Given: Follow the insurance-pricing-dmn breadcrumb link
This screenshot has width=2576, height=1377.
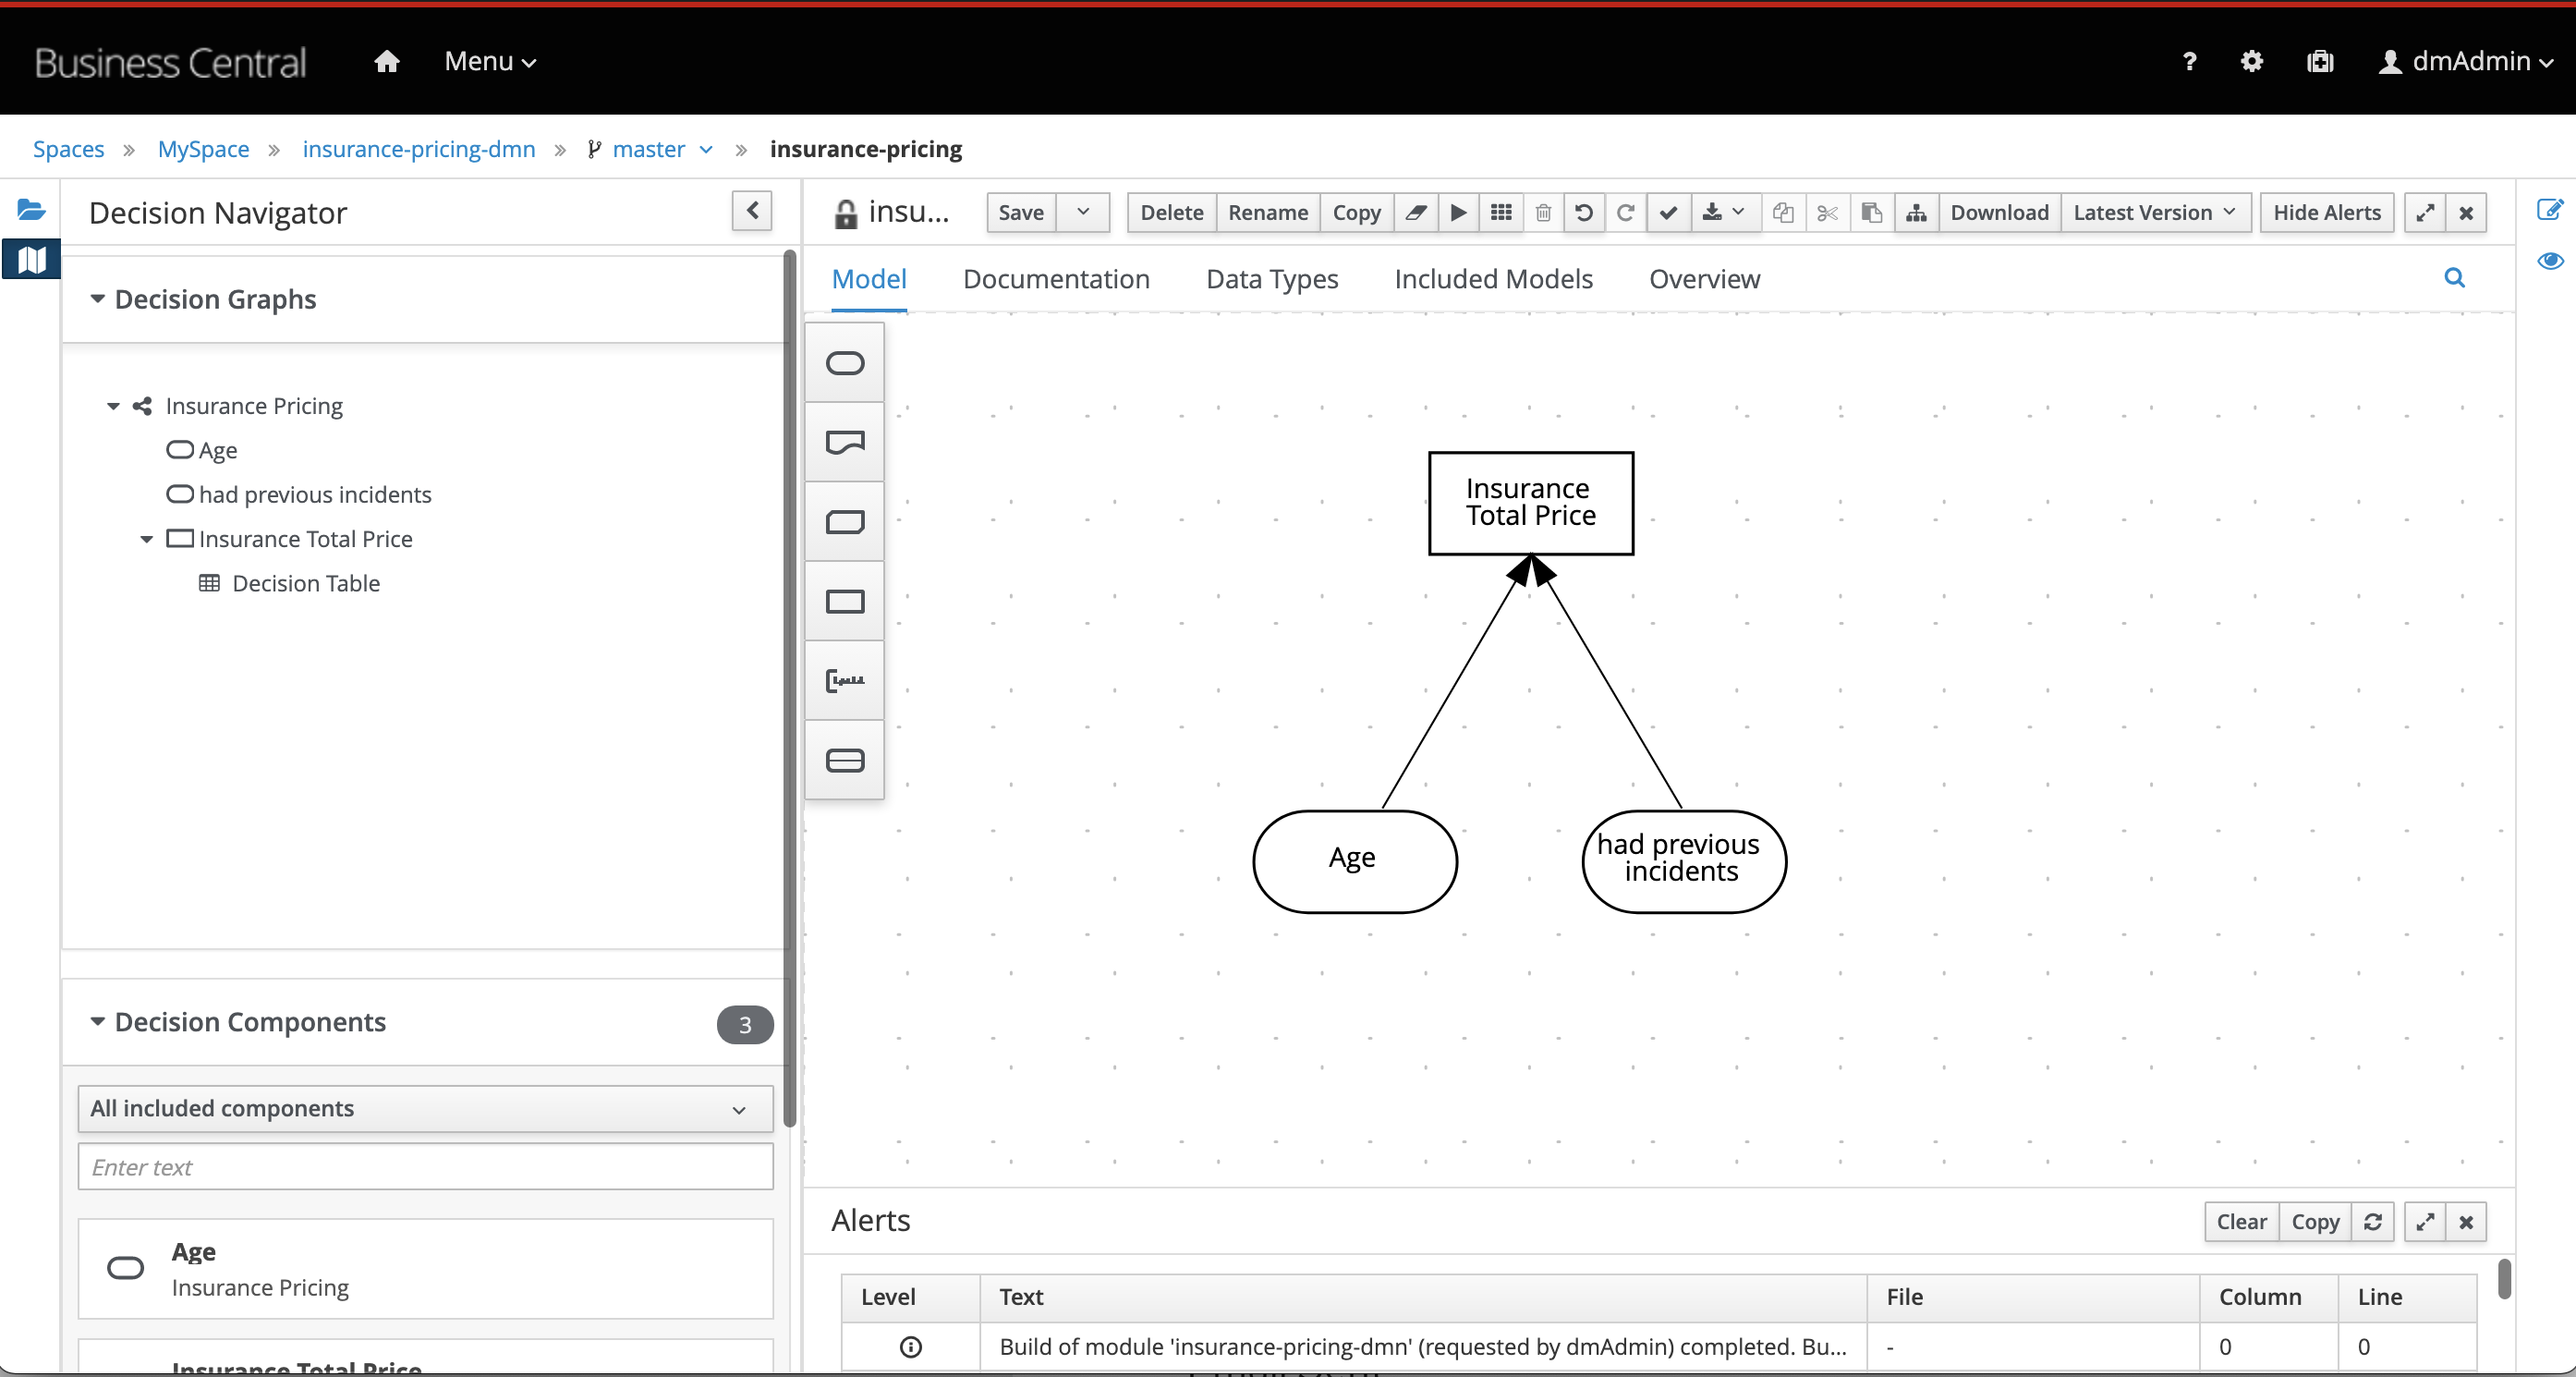Looking at the screenshot, I should click(418, 149).
